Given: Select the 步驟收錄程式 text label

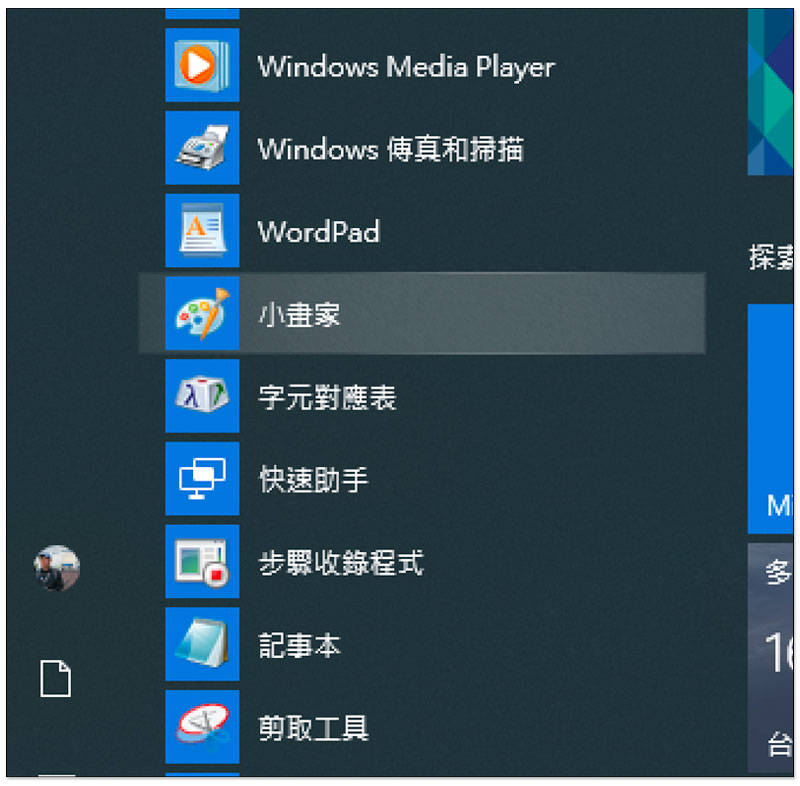Looking at the screenshot, I should pyautogui.click(x=341, y=562).
